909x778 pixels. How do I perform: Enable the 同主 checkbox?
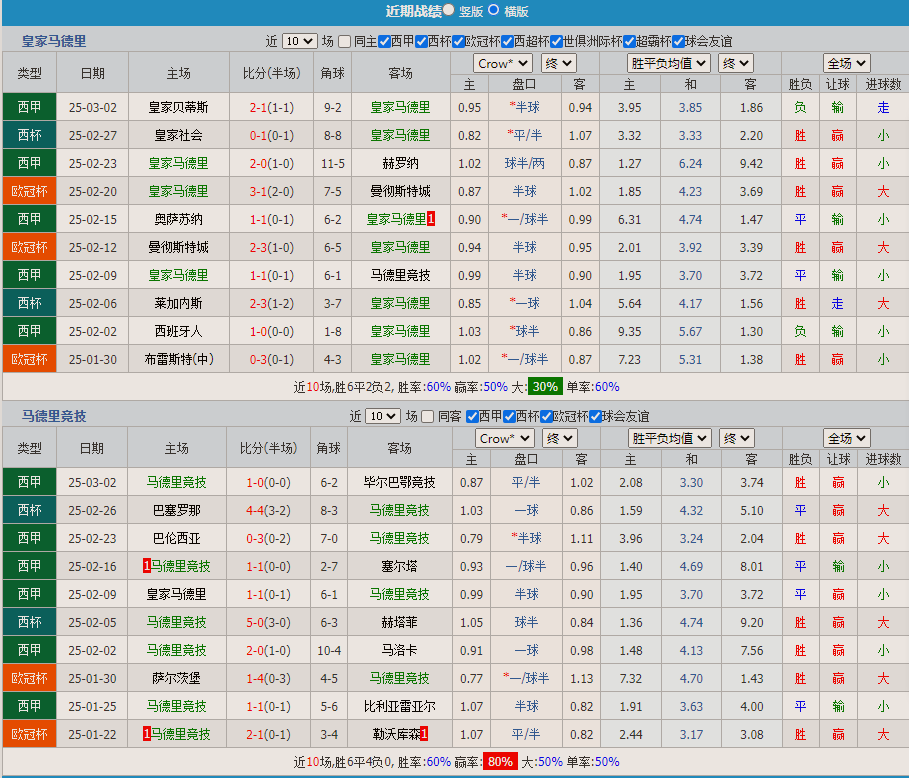coord(345,41)
